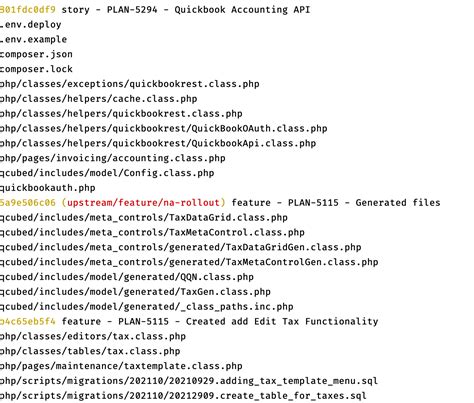The width and height of the screenshot is (474, 403).
Task: Select QuickbookApi.class.php file path
Action: tap(158, 143)
